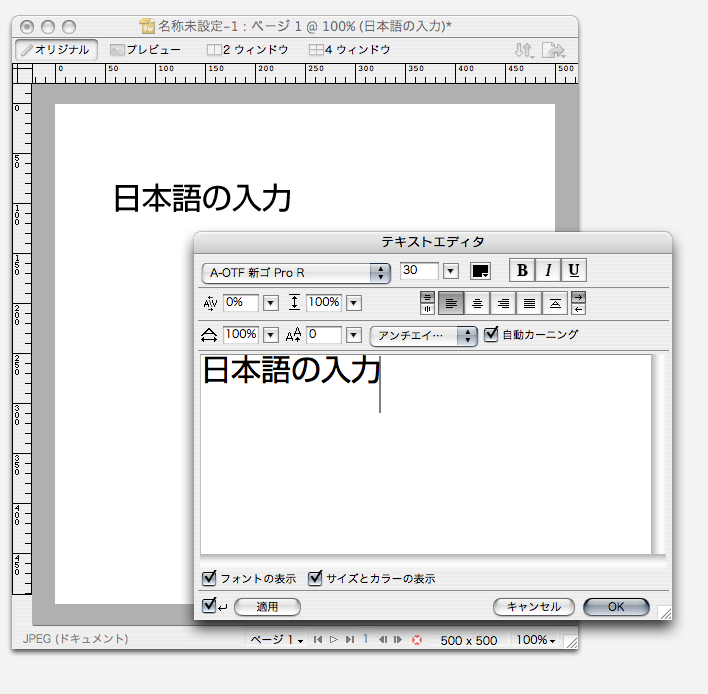Switch to the 2 ウィンドウ view tab
The height and width of the screenshot is (694, 708).
coord(247,49)
